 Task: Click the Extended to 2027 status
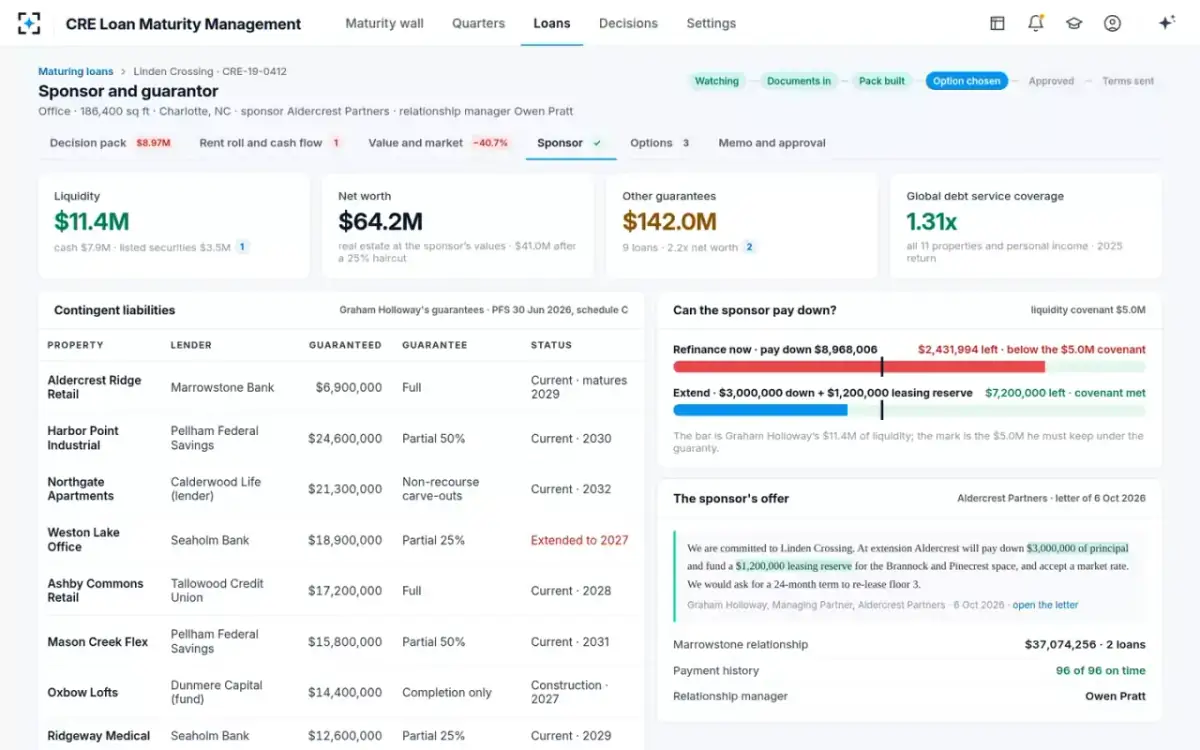pyautogui.click(x=580, y=540)
